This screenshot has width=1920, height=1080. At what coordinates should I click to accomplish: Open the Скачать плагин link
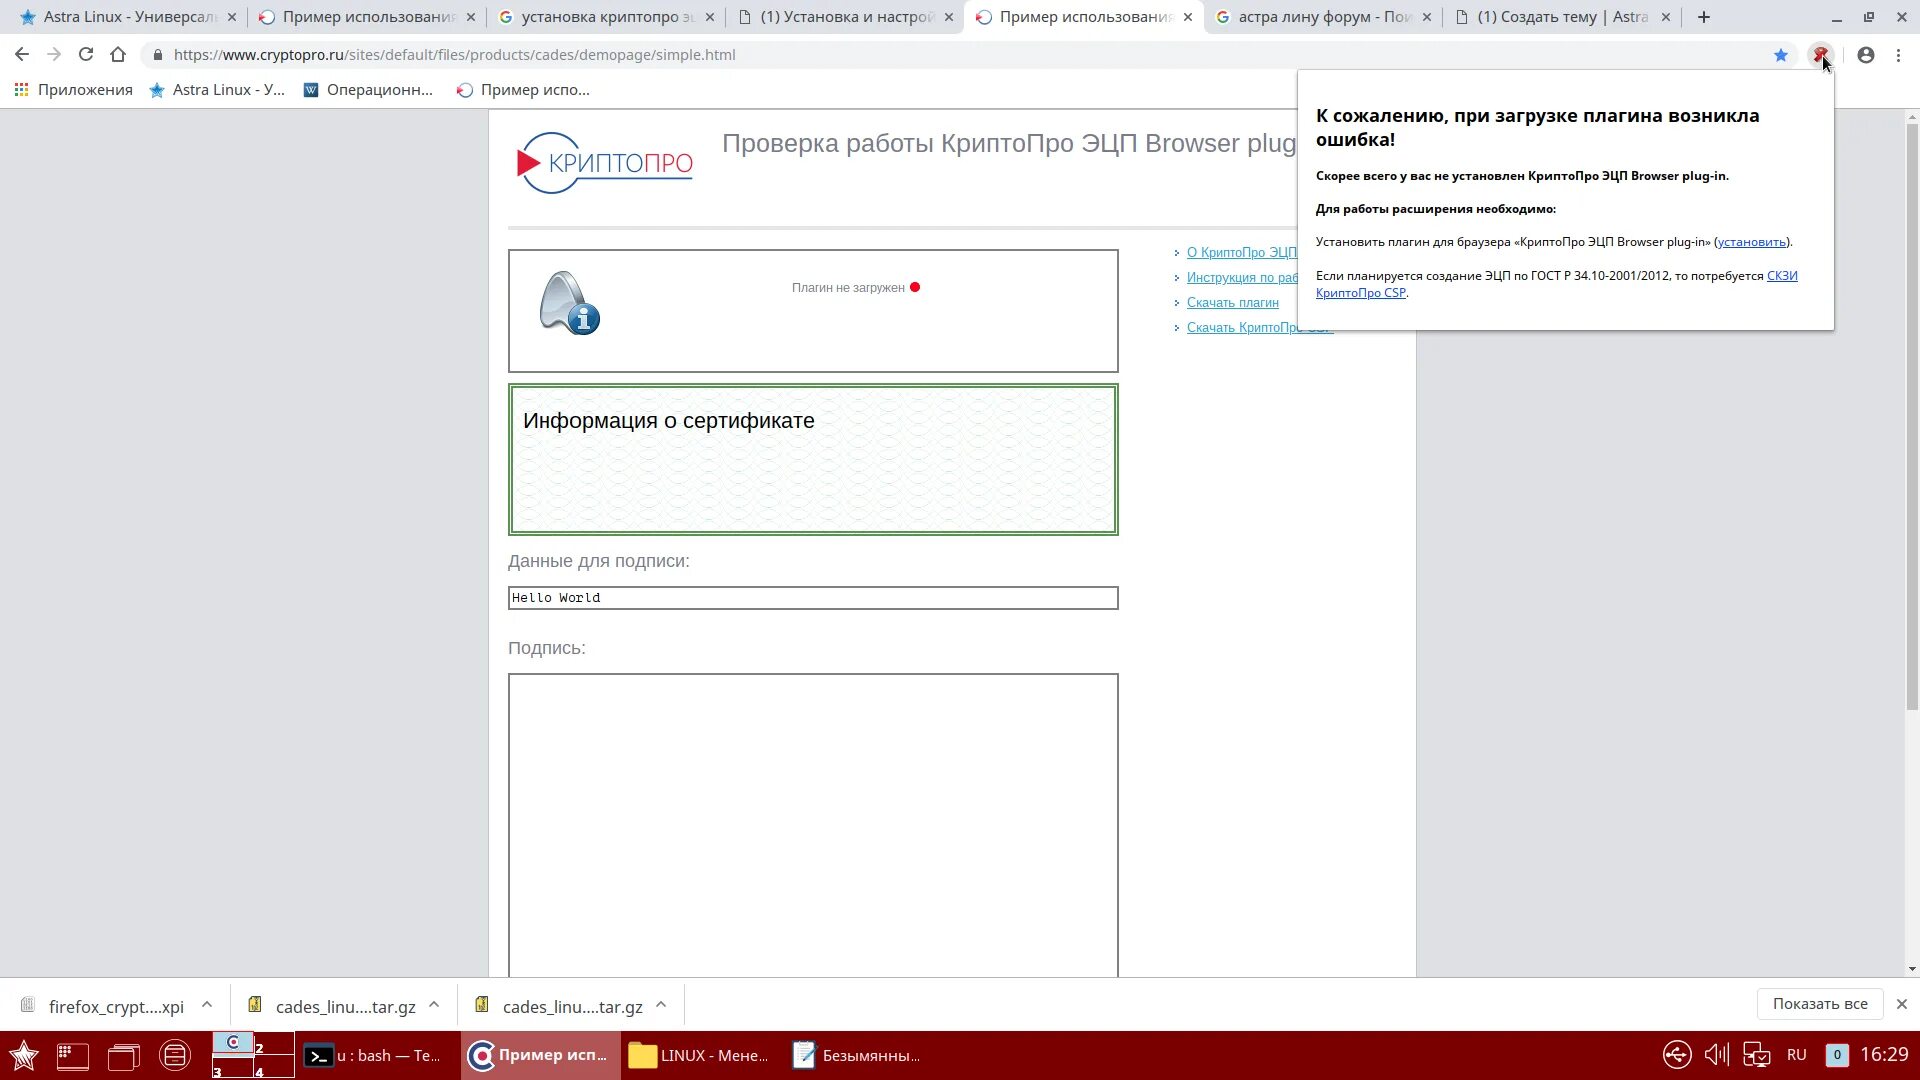click(x=1232, y=303)
